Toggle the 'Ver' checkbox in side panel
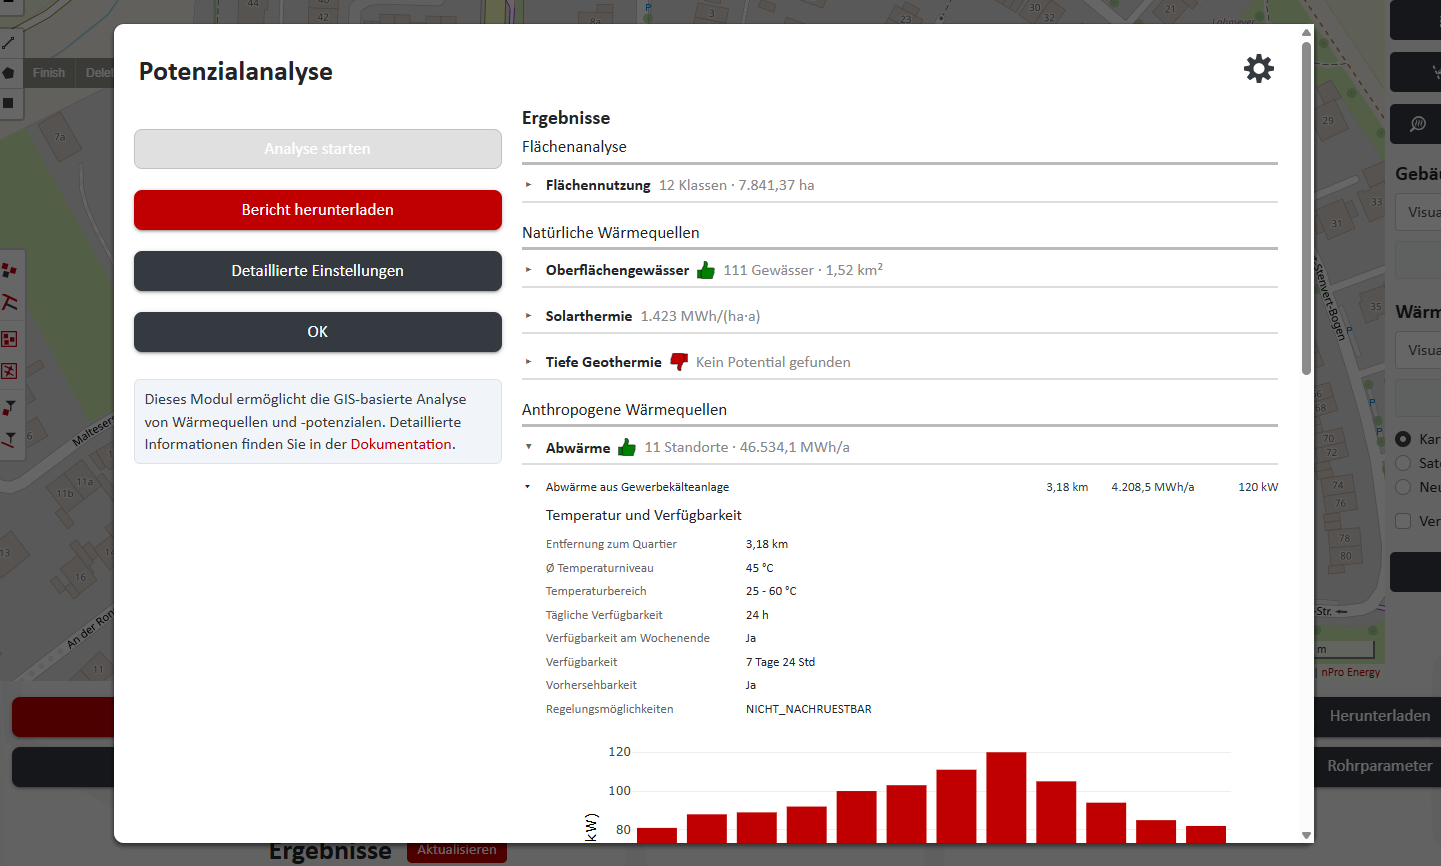Screen dimensions: 1441x866 click(x=1403, y=521)
